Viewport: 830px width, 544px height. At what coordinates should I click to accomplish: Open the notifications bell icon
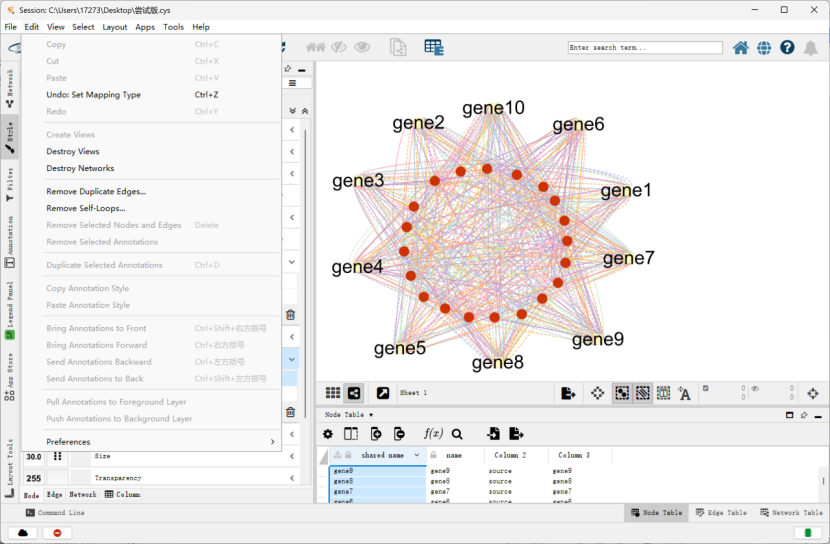pyautogui.click(x=810, y=48)
